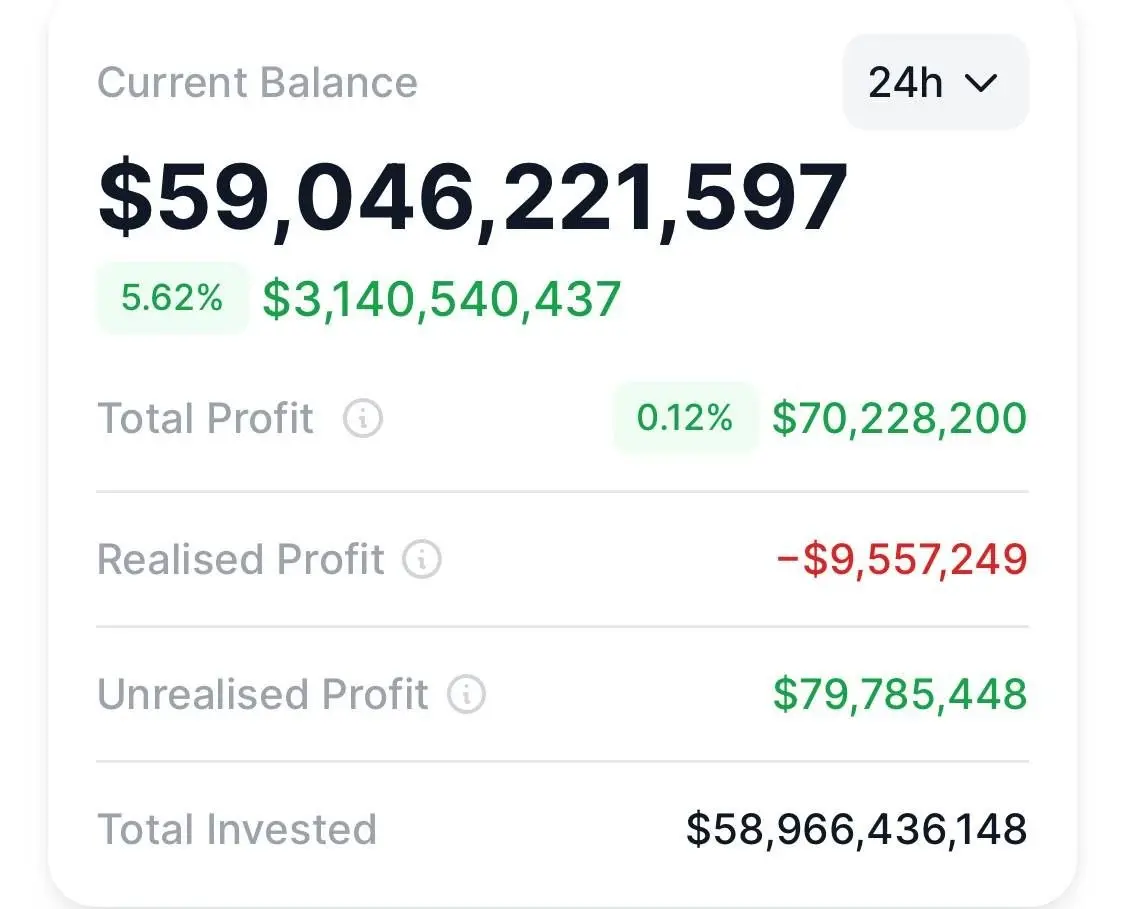
Task: Click the $3,140,540,437 change value
Action: tap(442, 299)
